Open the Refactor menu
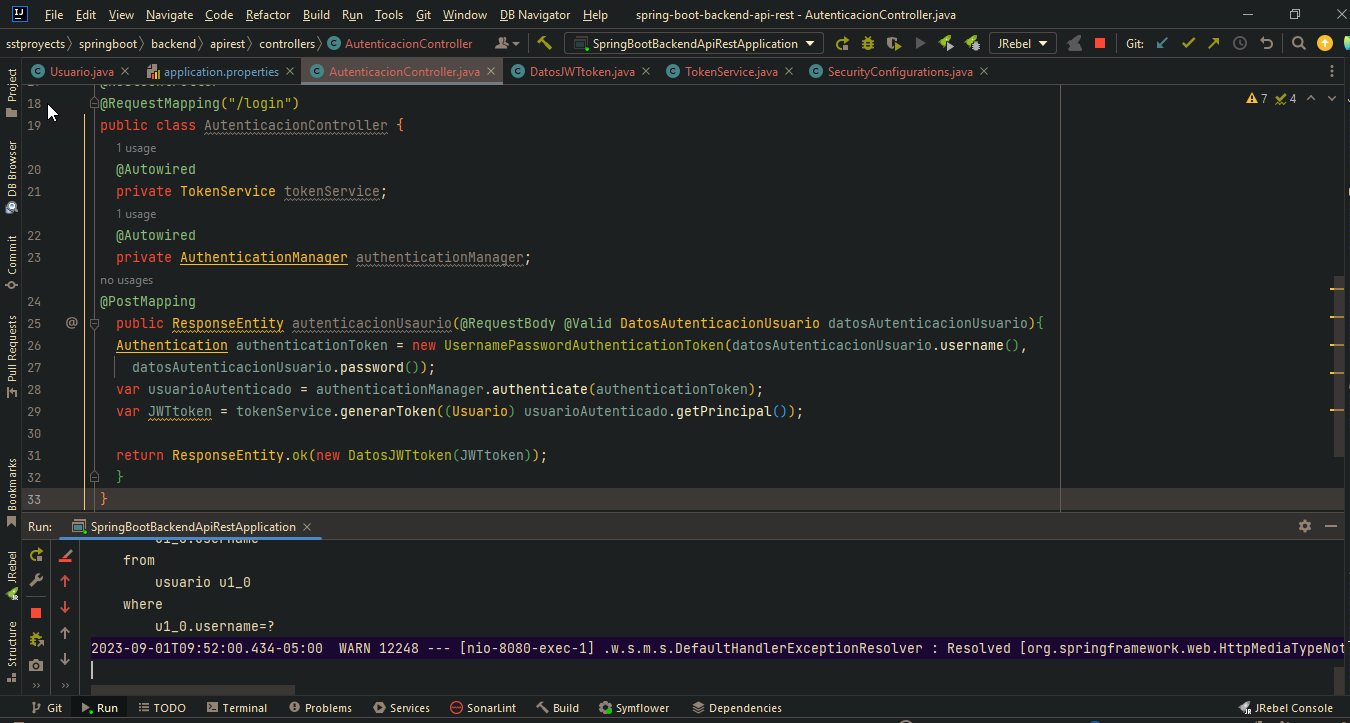 tap(268, 15)
